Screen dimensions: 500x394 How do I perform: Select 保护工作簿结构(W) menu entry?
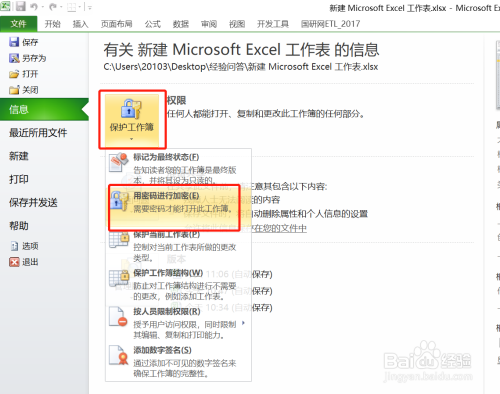pyautogui.click(x=179, y=285)
